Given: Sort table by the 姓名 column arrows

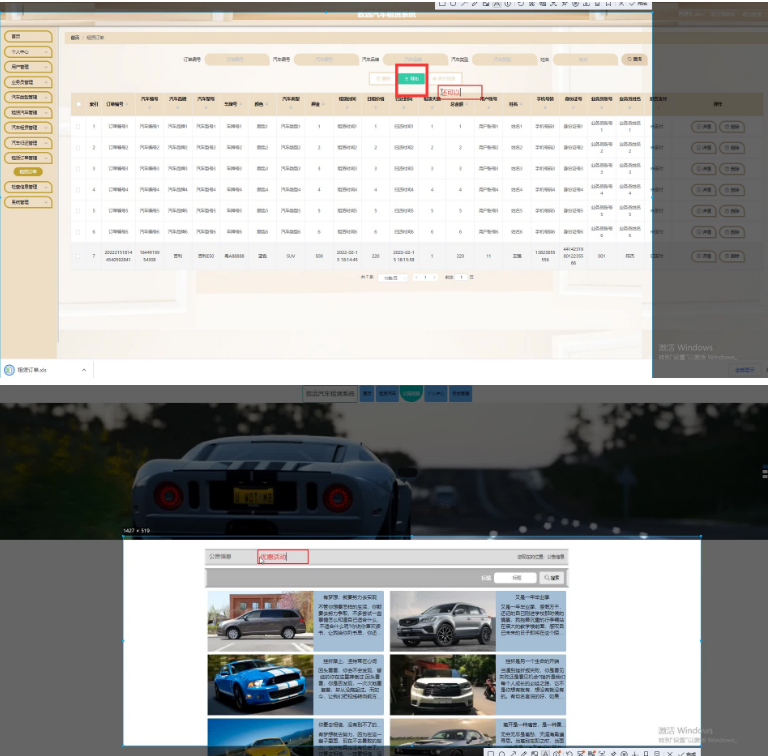Looking at the screenshot, I should click(521, 104).
